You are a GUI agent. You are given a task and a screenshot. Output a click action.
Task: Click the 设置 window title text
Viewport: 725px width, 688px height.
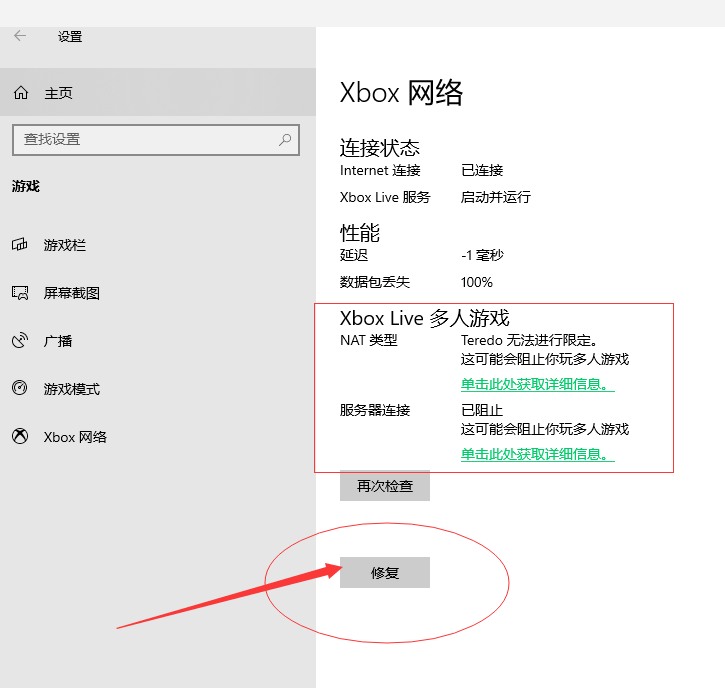[x=70, y=37]
